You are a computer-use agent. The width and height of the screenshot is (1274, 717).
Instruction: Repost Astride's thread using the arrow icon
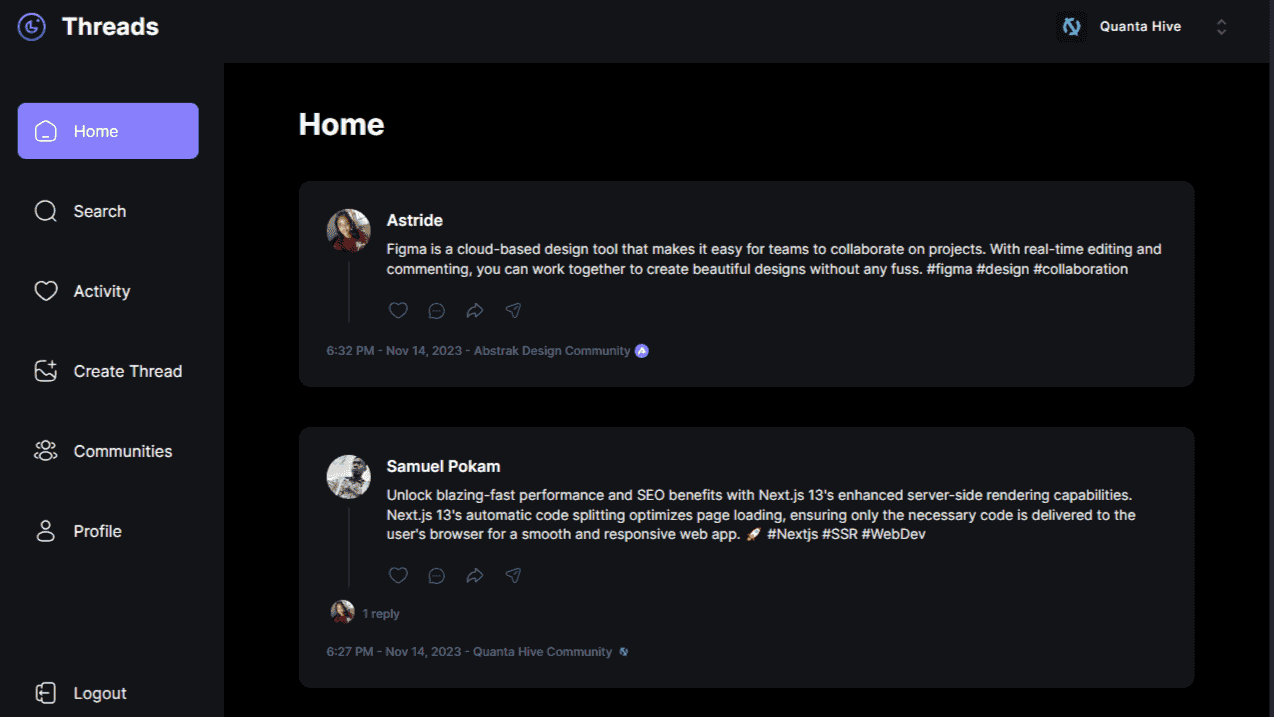pos(475,310)
